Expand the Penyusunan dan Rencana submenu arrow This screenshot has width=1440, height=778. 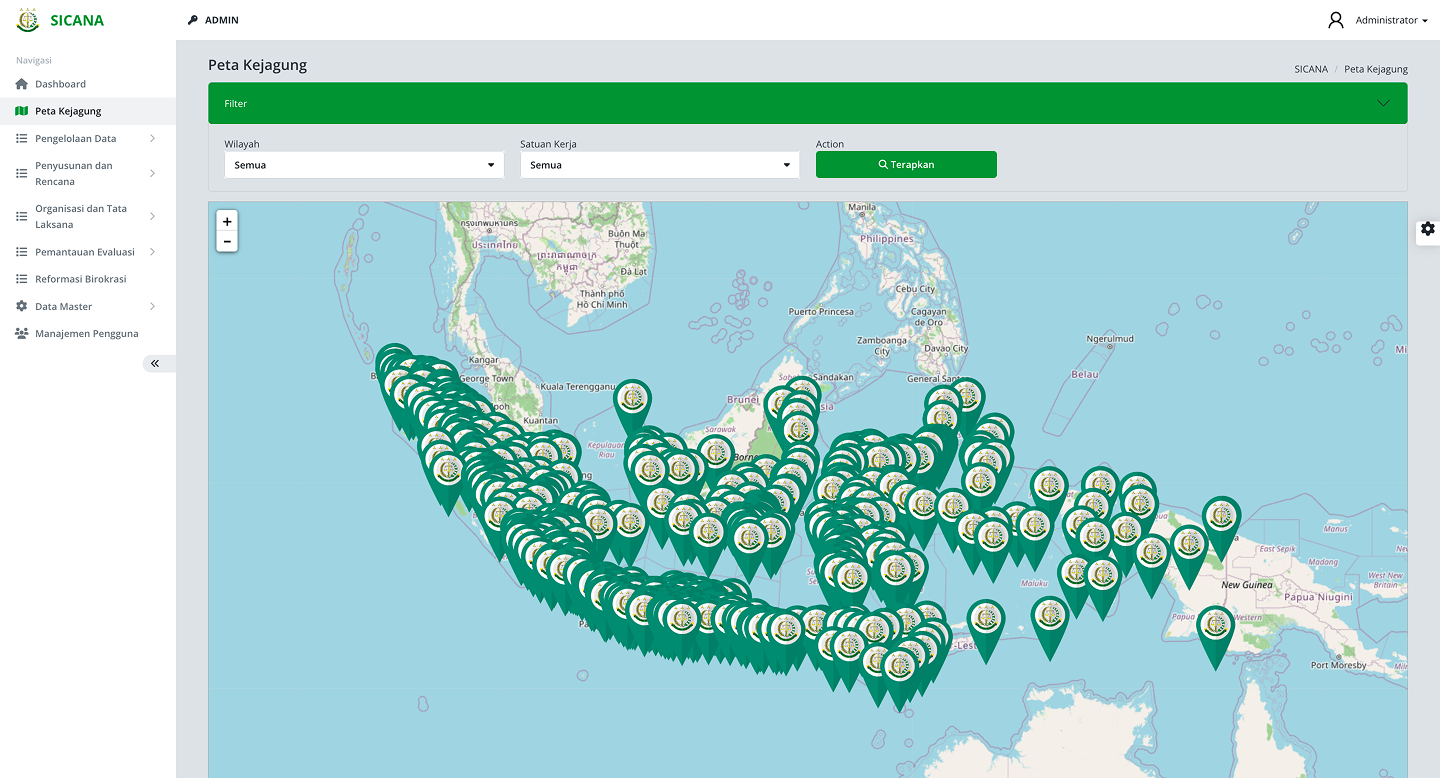point(153,173)
